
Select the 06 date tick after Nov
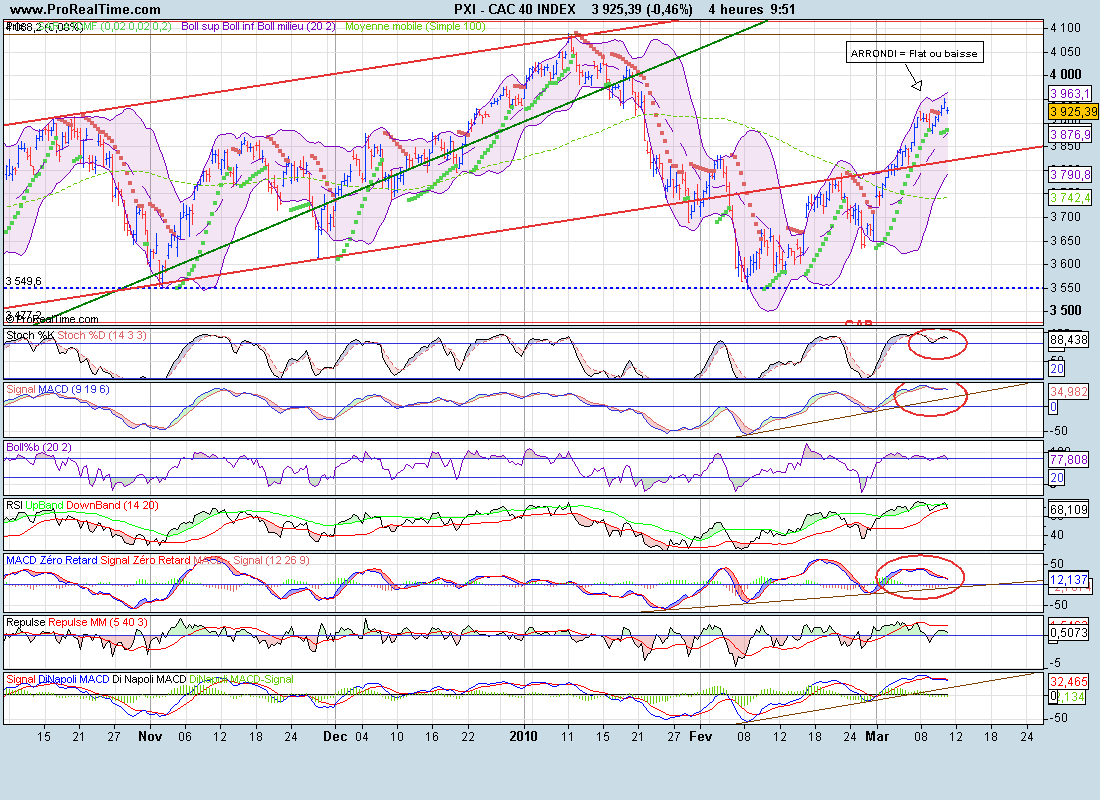[185, 737]
